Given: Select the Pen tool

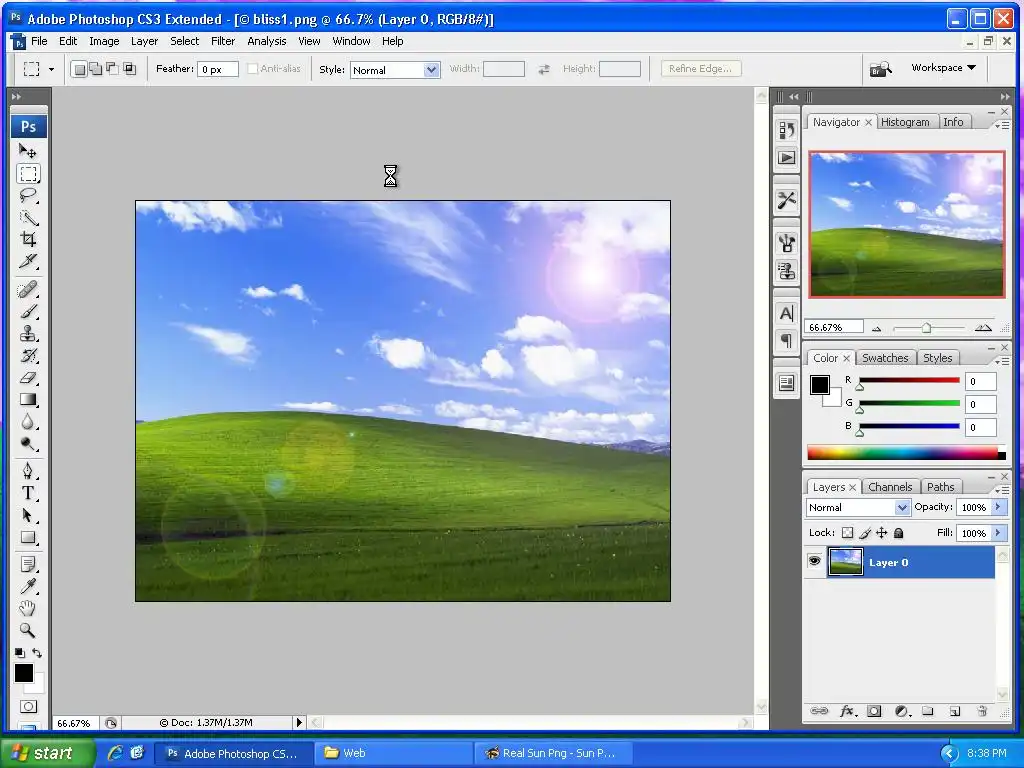Looking at the screenshot, I should tap(27, 471).
